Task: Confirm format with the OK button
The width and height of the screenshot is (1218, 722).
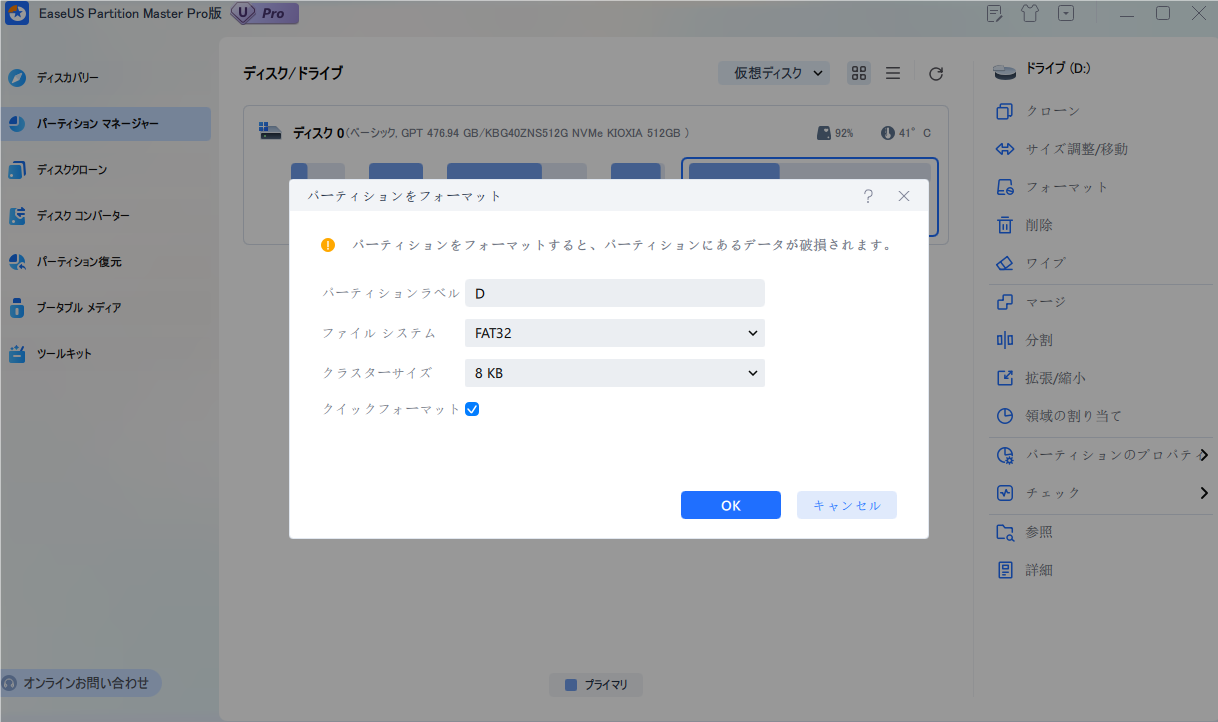Action: click(x=730, y=505)
